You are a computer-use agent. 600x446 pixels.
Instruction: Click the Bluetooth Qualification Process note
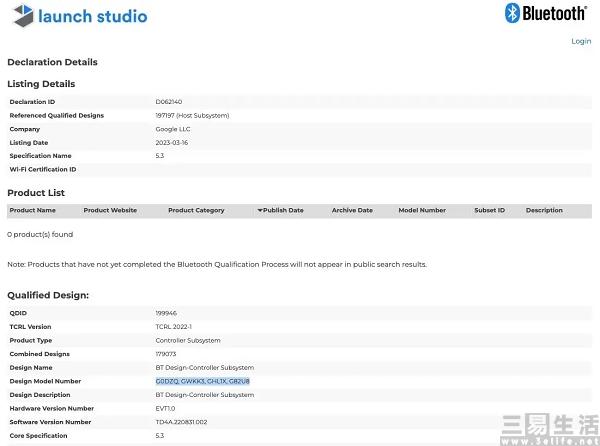tap(217, 265)
